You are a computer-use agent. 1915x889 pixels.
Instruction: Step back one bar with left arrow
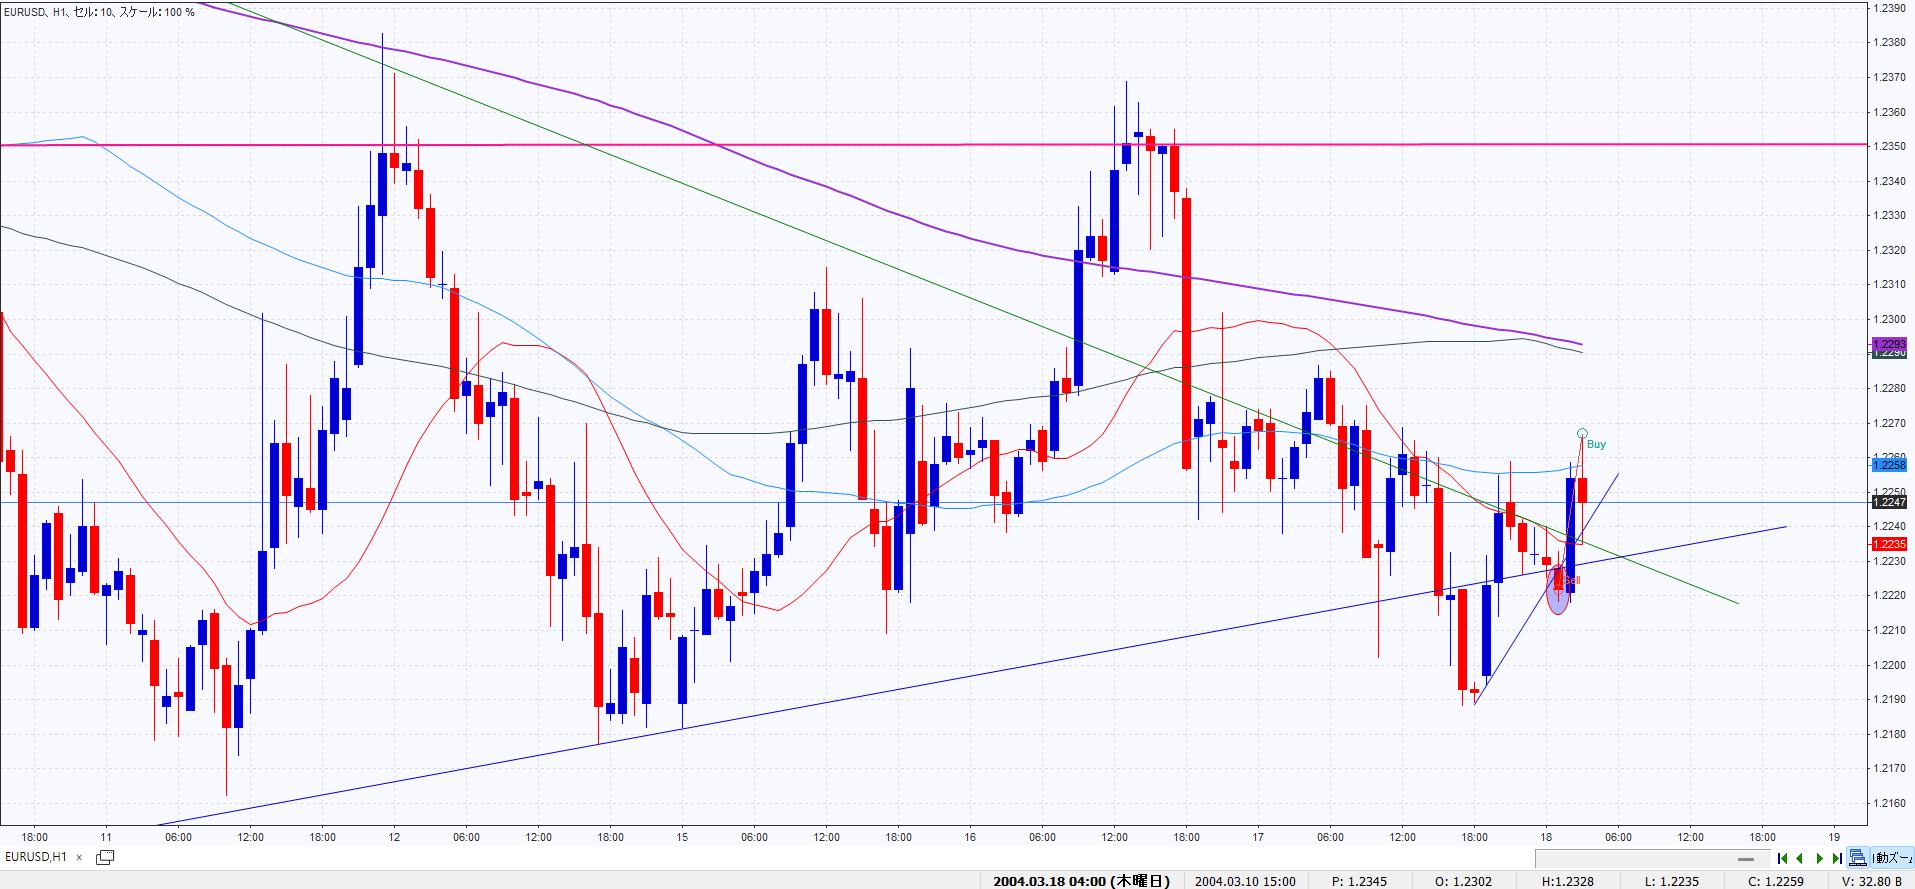1800,858
